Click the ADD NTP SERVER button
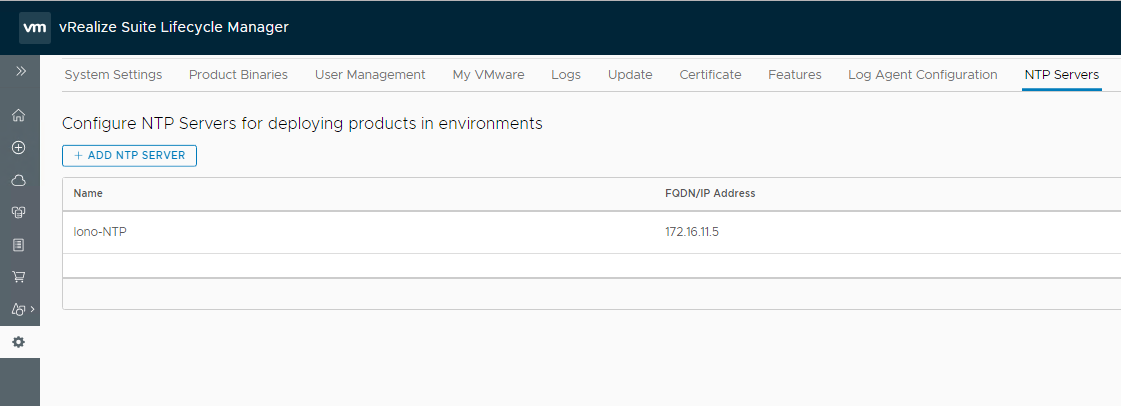 pyautogui.click(x=130, y=156)
